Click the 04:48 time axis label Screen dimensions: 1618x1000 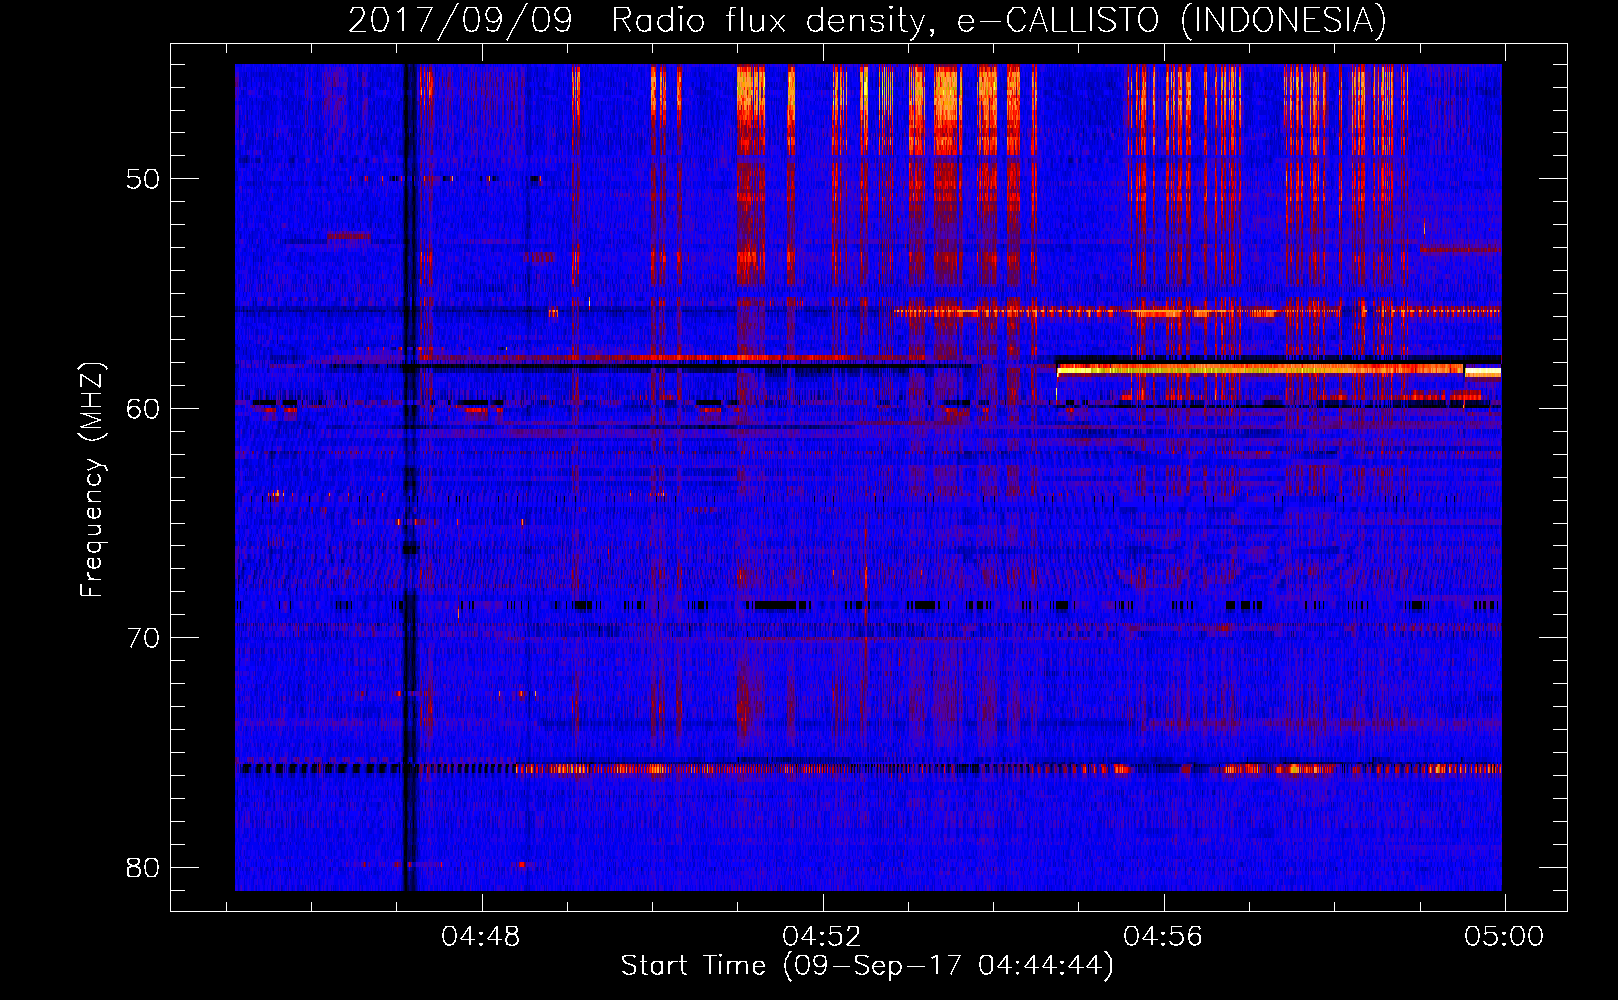tap(481, 937)
